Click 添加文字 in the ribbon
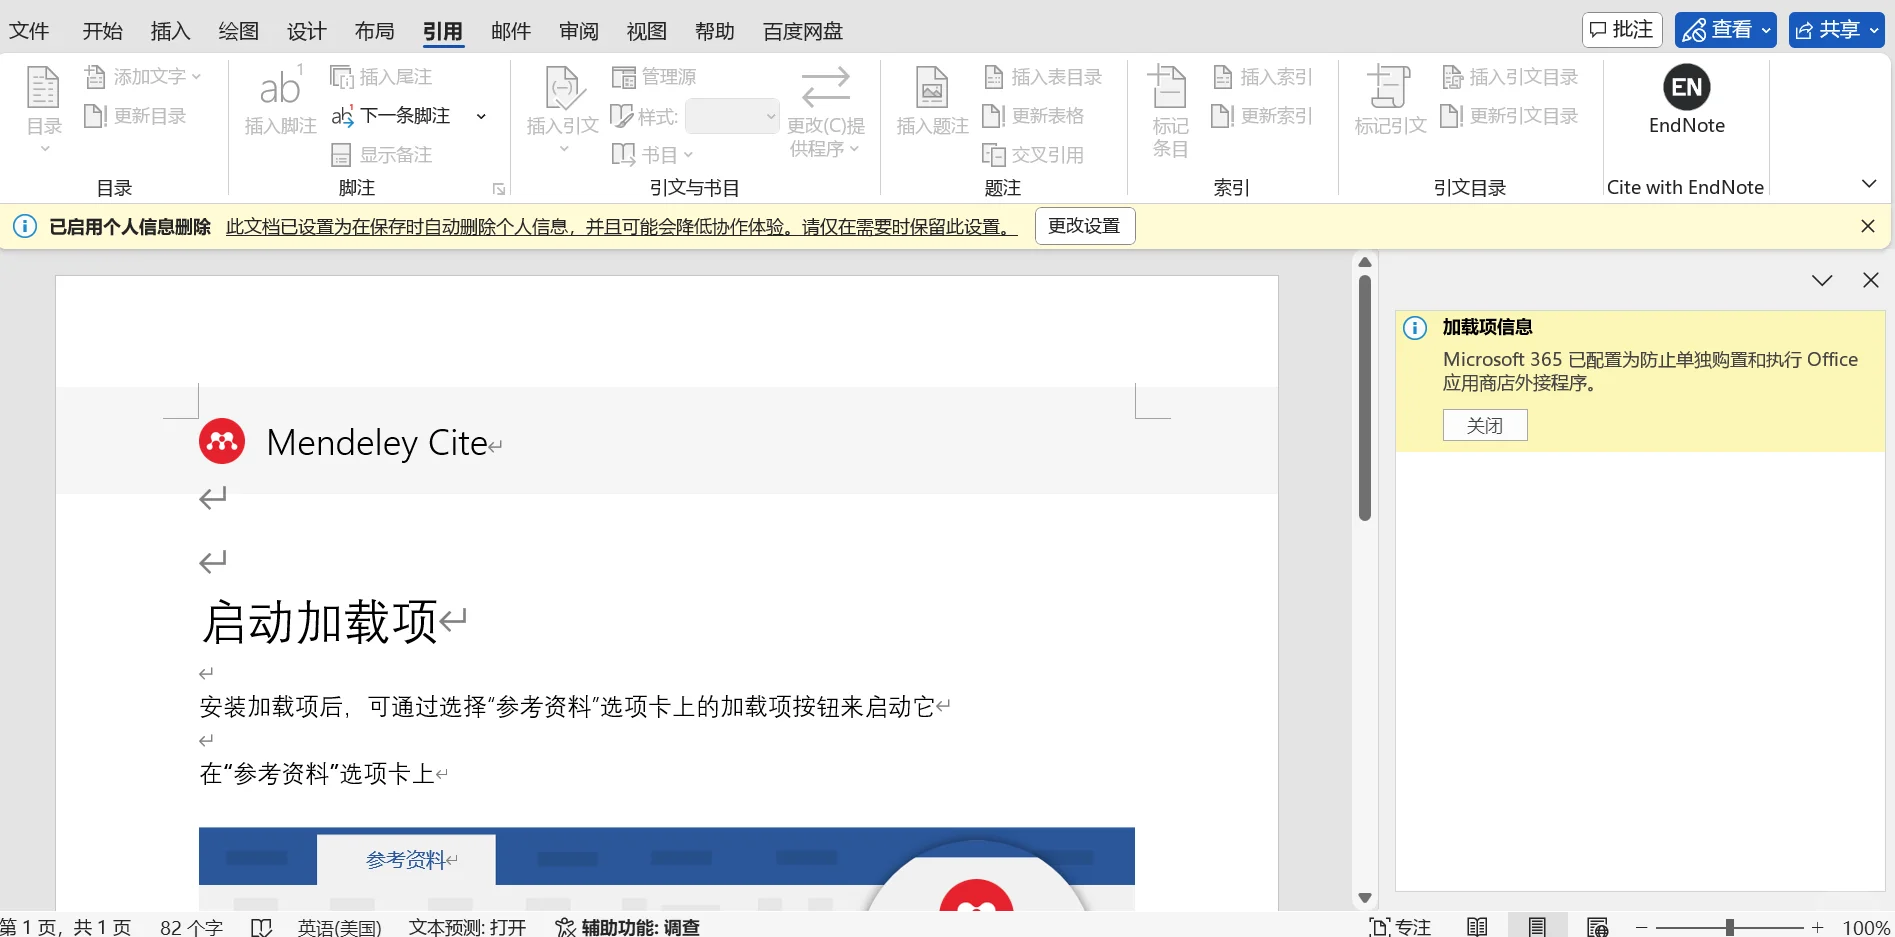 tap(143, 76)
